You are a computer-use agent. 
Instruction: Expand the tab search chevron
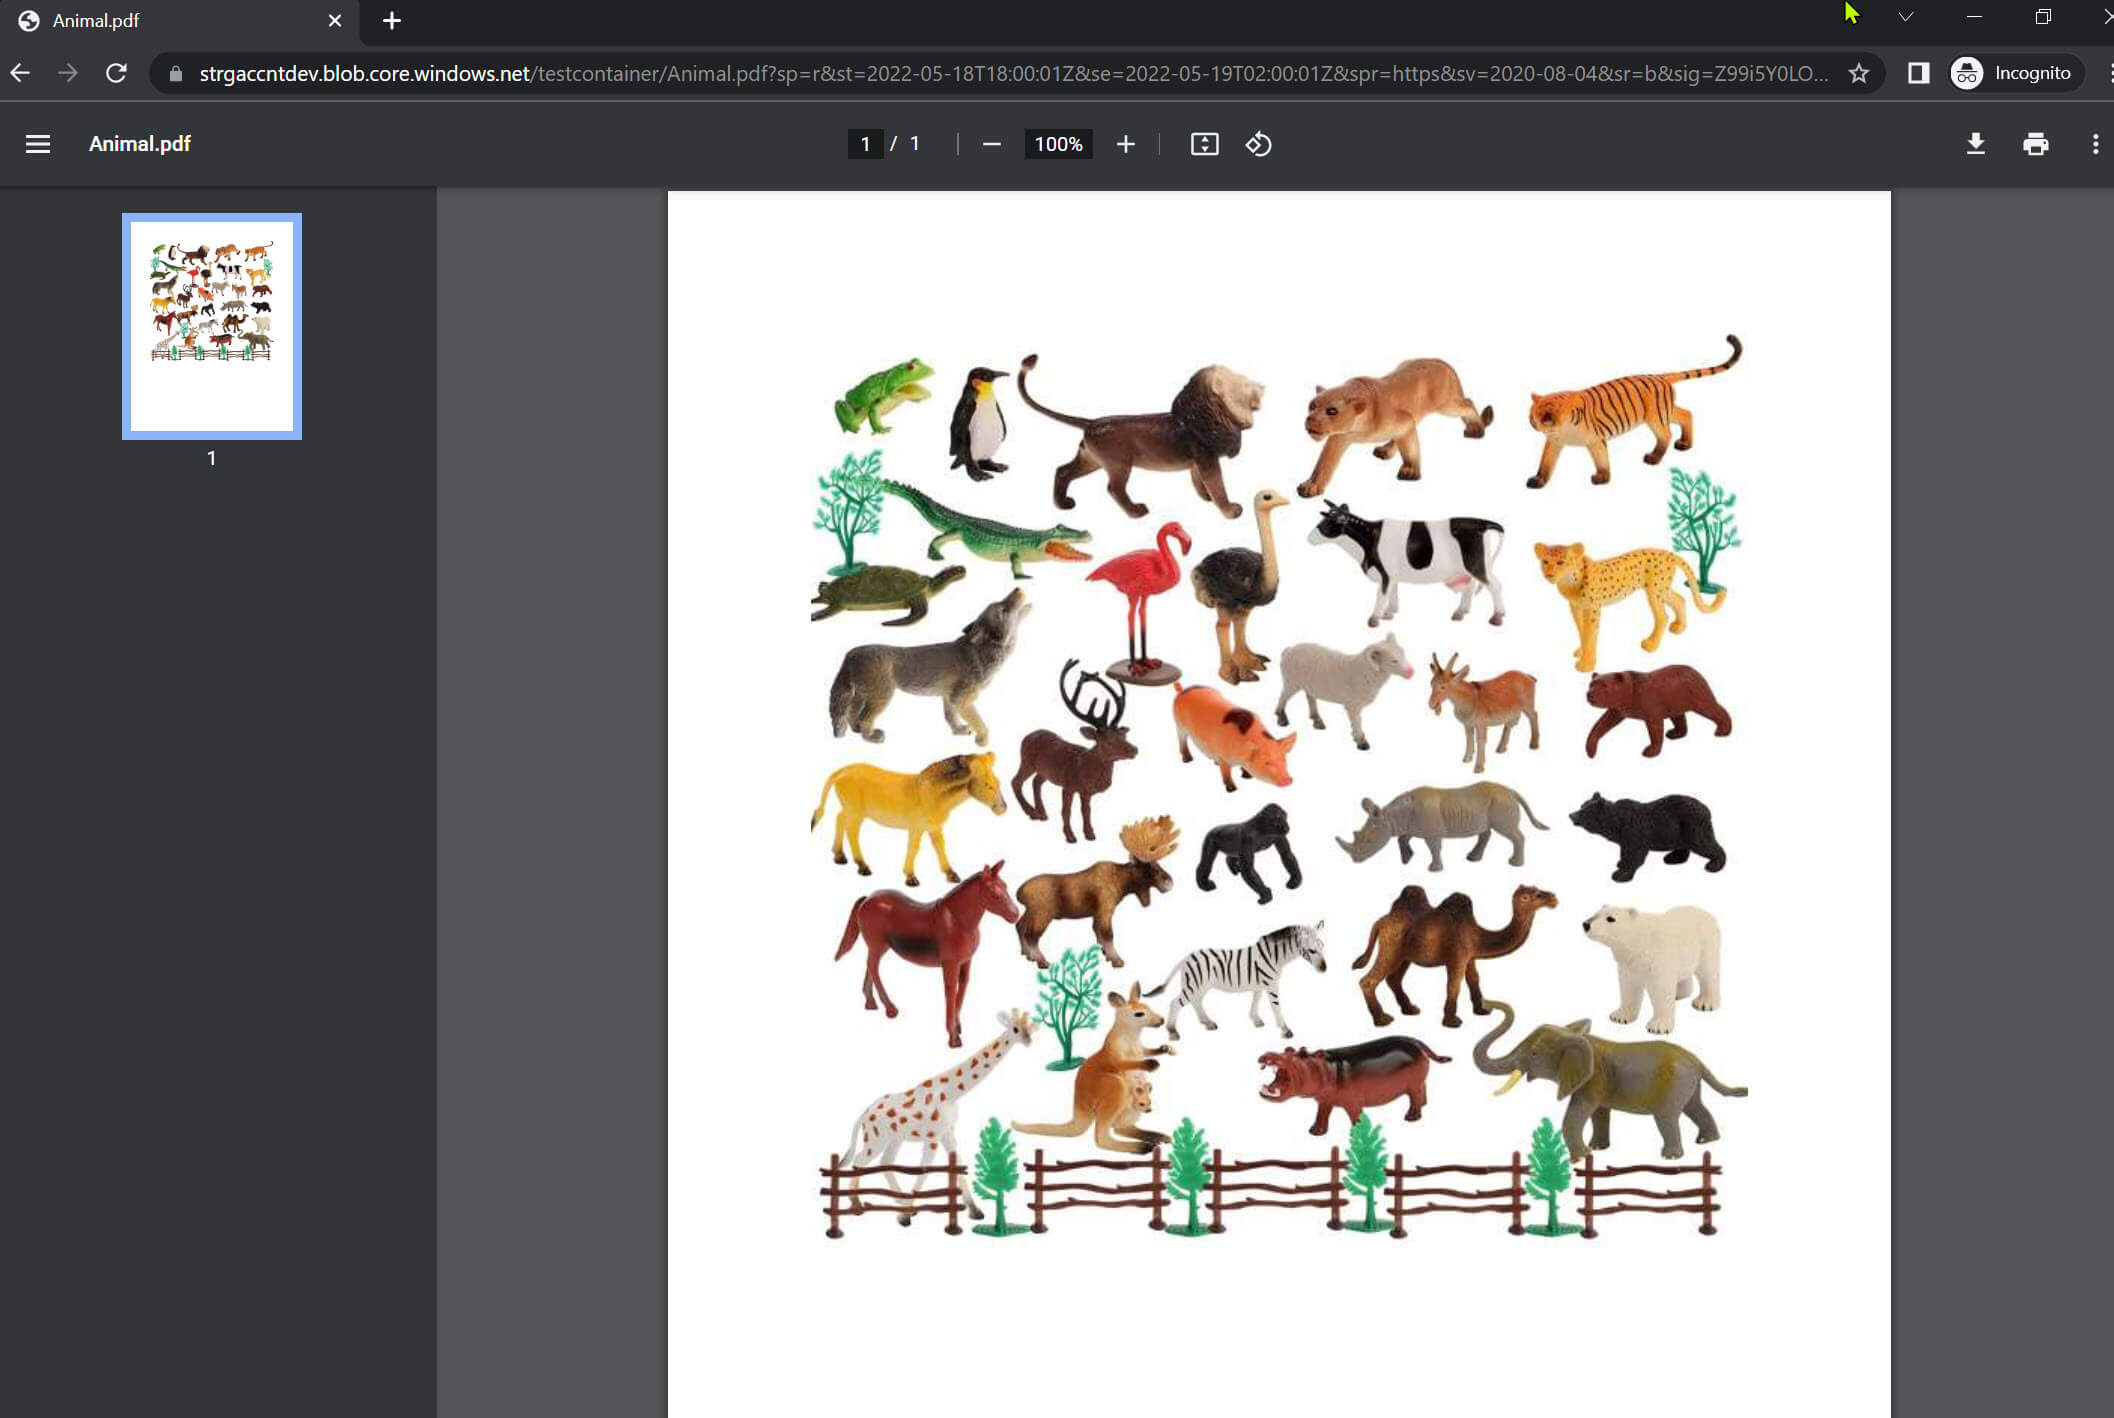click(1906, 17)
